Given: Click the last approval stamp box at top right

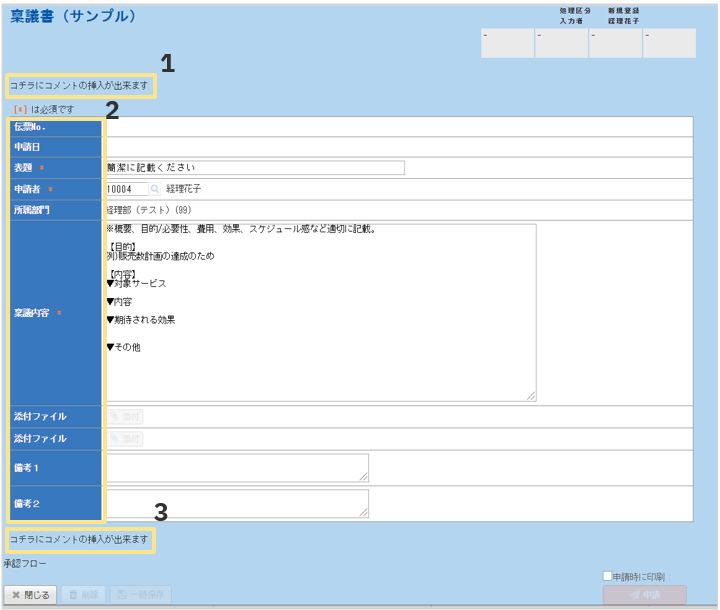Looking at the screenshot, I should pyautogui.click(x=669, y=43).
